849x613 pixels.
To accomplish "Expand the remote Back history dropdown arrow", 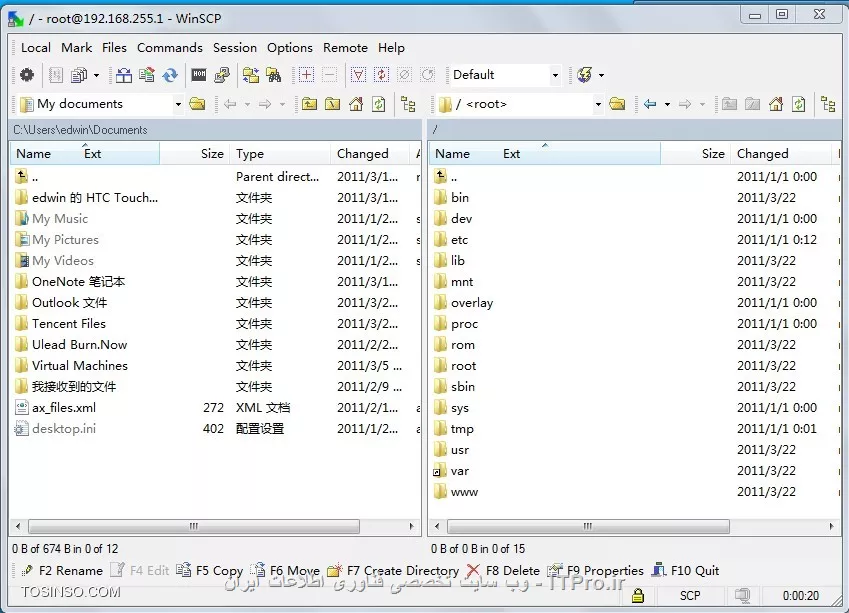I will pos(667,104).
